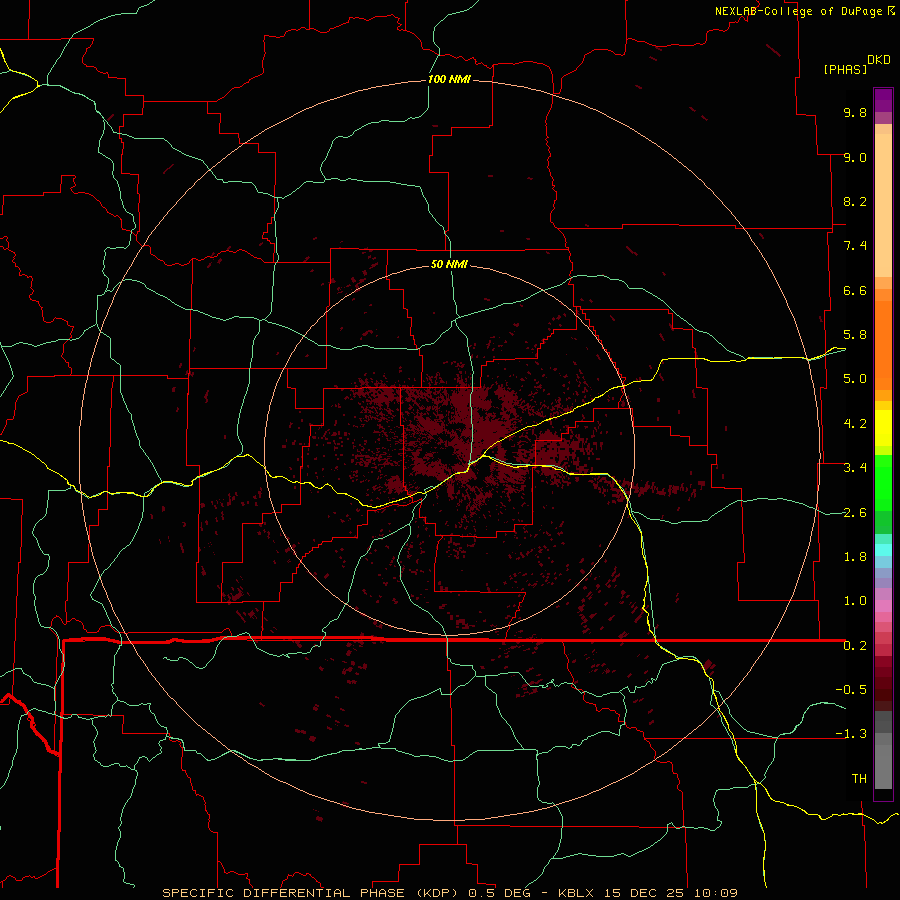The height and width of the screenshot is (900, 900).
Task: Click the 0.2 legend value
Action: pos(855,646)
